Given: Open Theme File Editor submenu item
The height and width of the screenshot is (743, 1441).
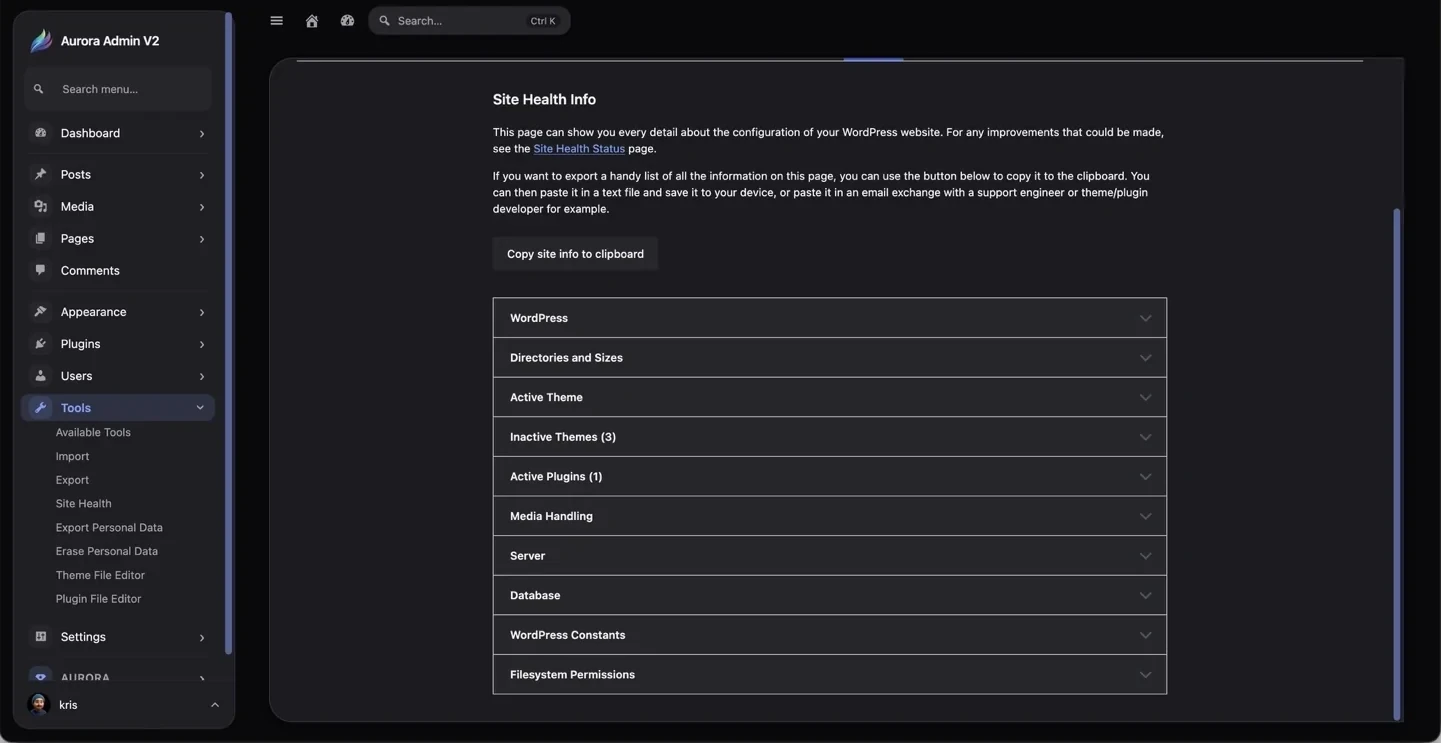Looking at the screenshot, I should coord(100,575).
